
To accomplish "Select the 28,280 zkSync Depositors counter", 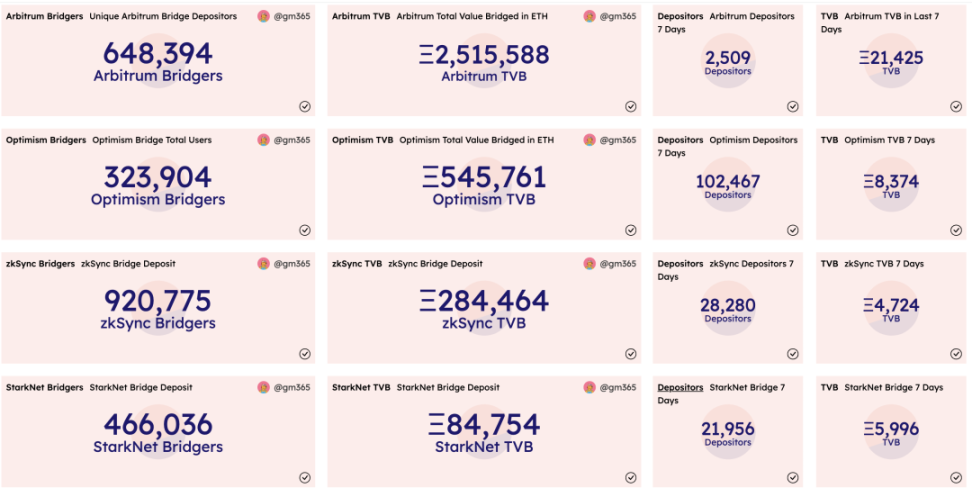I will pos(728,305).
